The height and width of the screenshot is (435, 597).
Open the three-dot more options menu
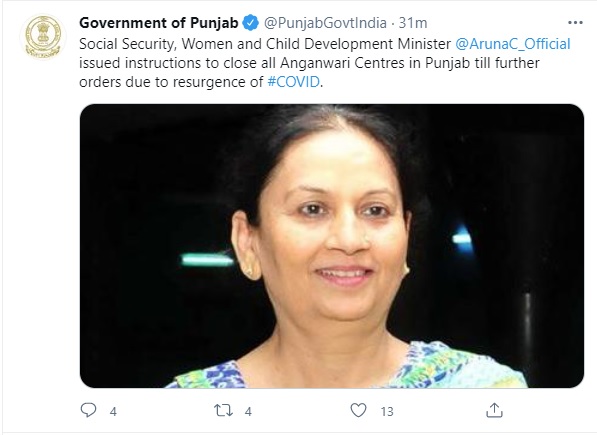coord(575,23)
